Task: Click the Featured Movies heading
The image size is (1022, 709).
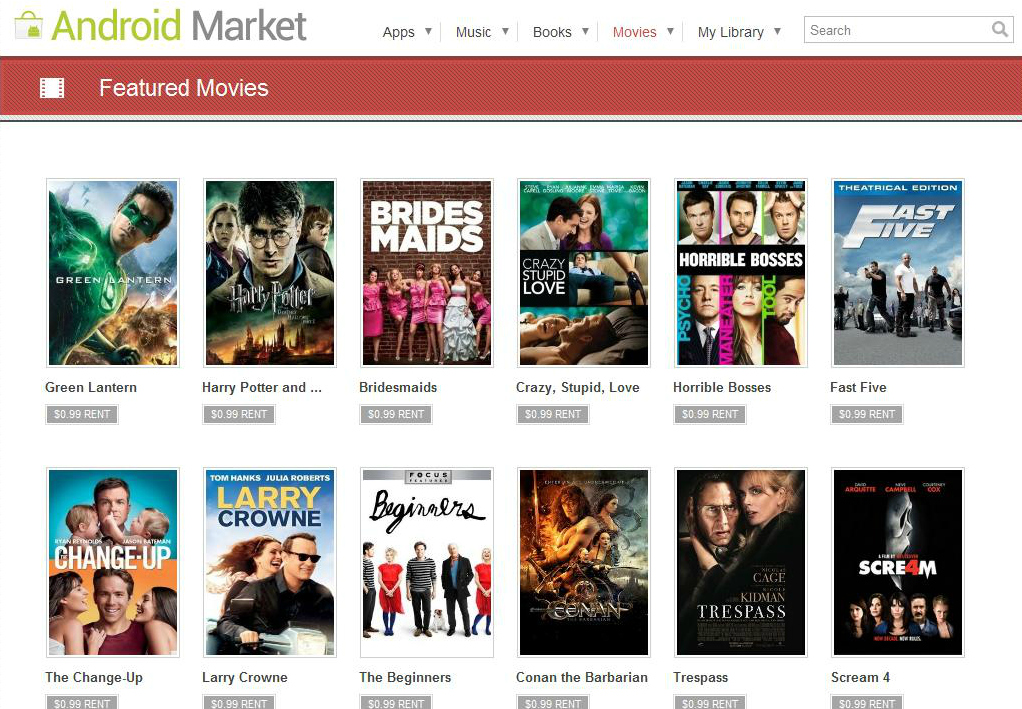Action: click(184, 88)
